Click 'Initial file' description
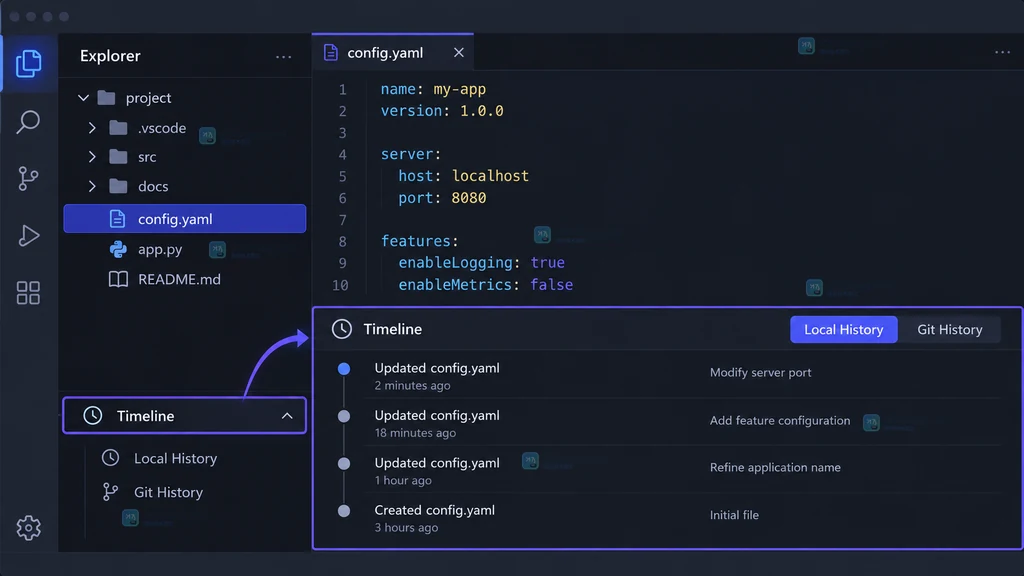The width and height of the screenshot is (1024, 576). click(734, 515)
